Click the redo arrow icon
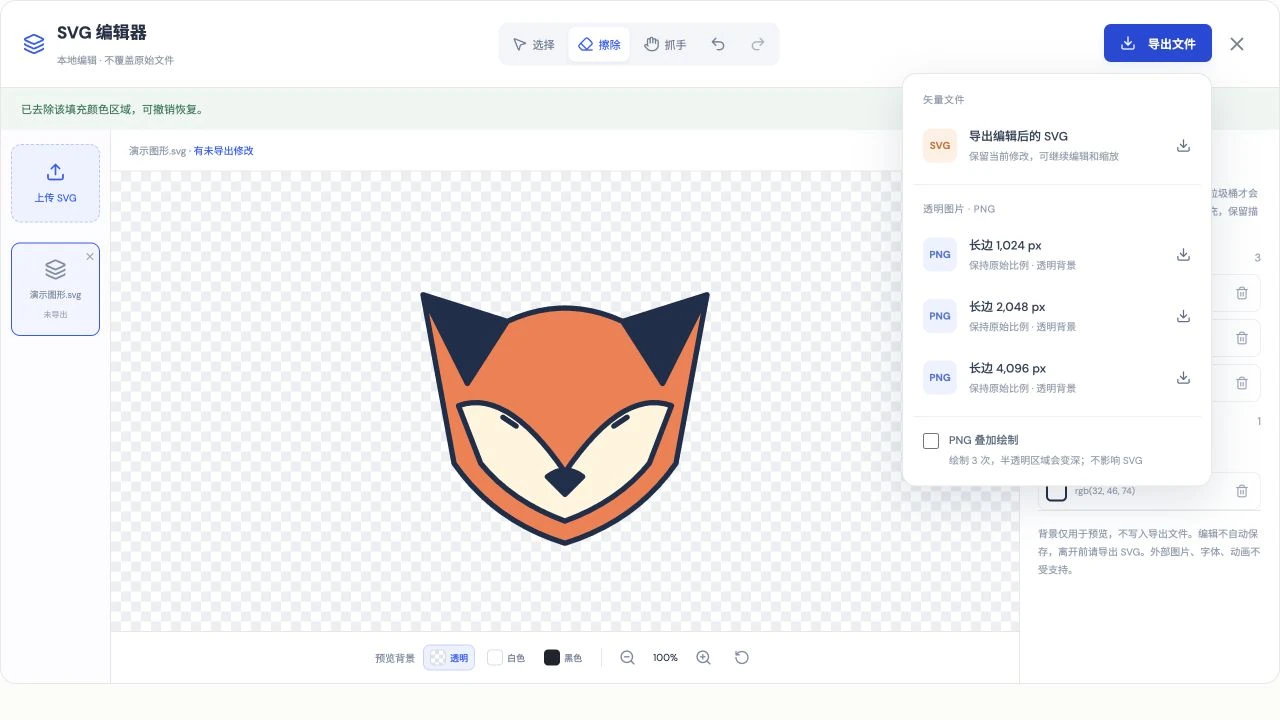The width and height of the screenshot is (1280, 720). coord(758,44)
